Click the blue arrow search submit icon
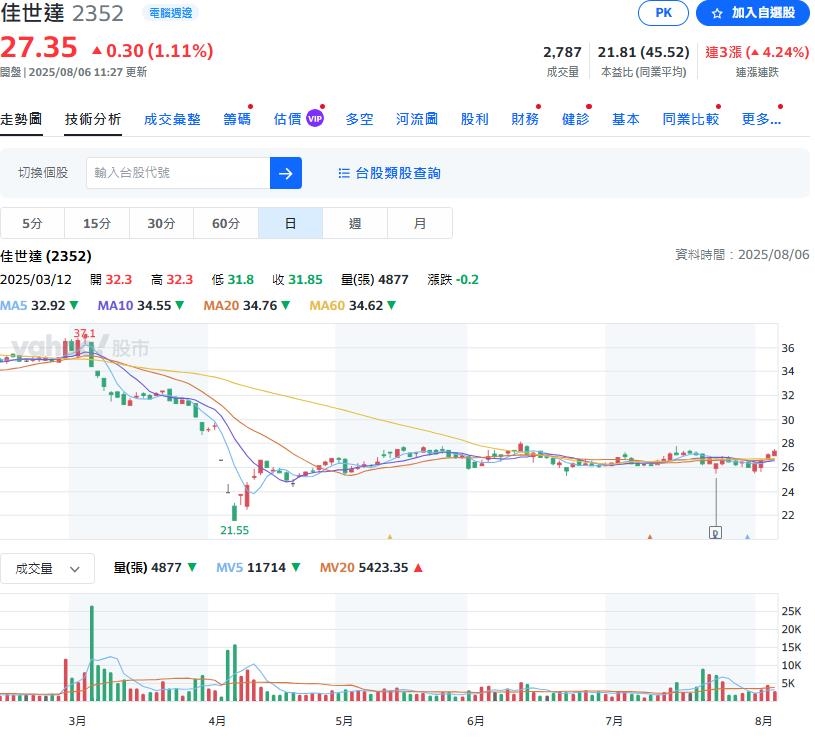Screen dimensions: 815x741 pyautogui.click(x=285, y=173)
